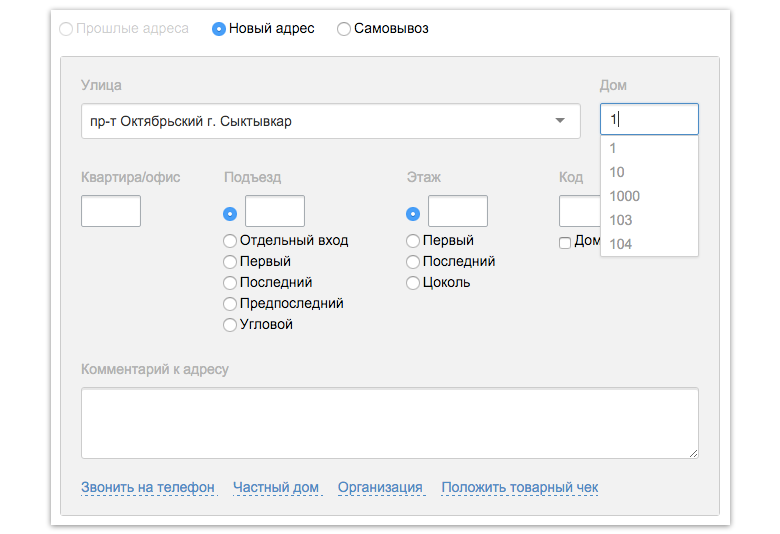Click the Звонить на телефон link
The width and height of the screenshot is (780, 534).
148,487
